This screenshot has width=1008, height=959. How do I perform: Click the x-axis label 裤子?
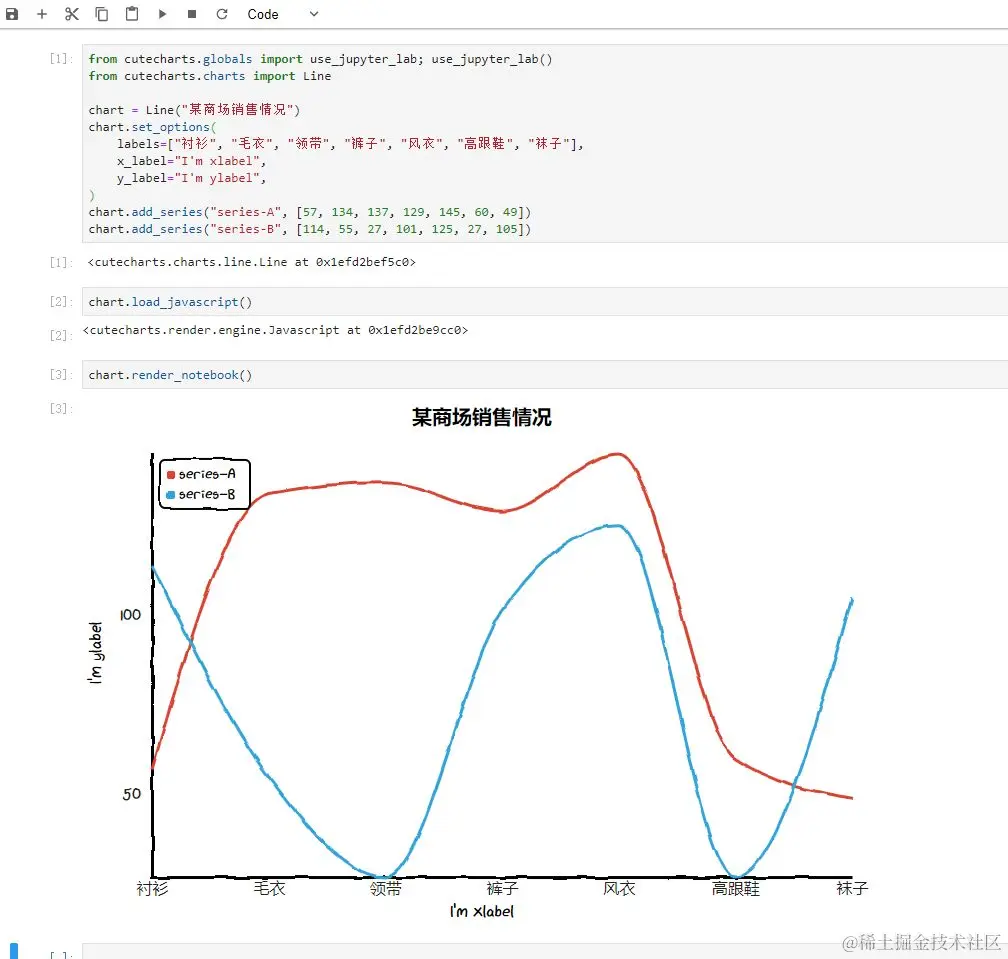[503, 888]
